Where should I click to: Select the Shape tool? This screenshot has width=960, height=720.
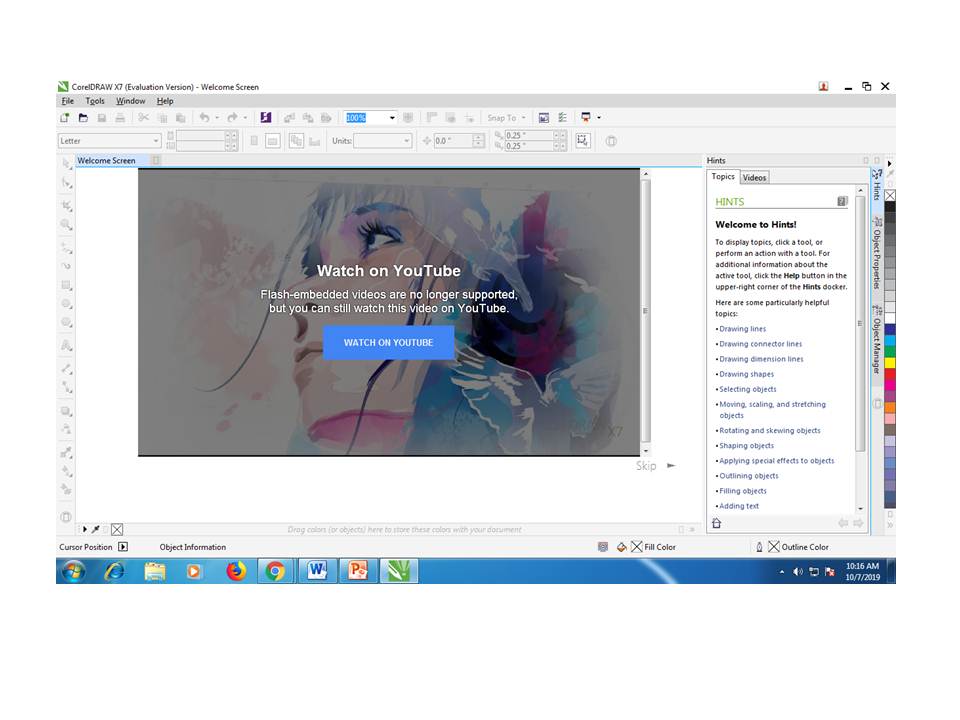coord(66,184)
